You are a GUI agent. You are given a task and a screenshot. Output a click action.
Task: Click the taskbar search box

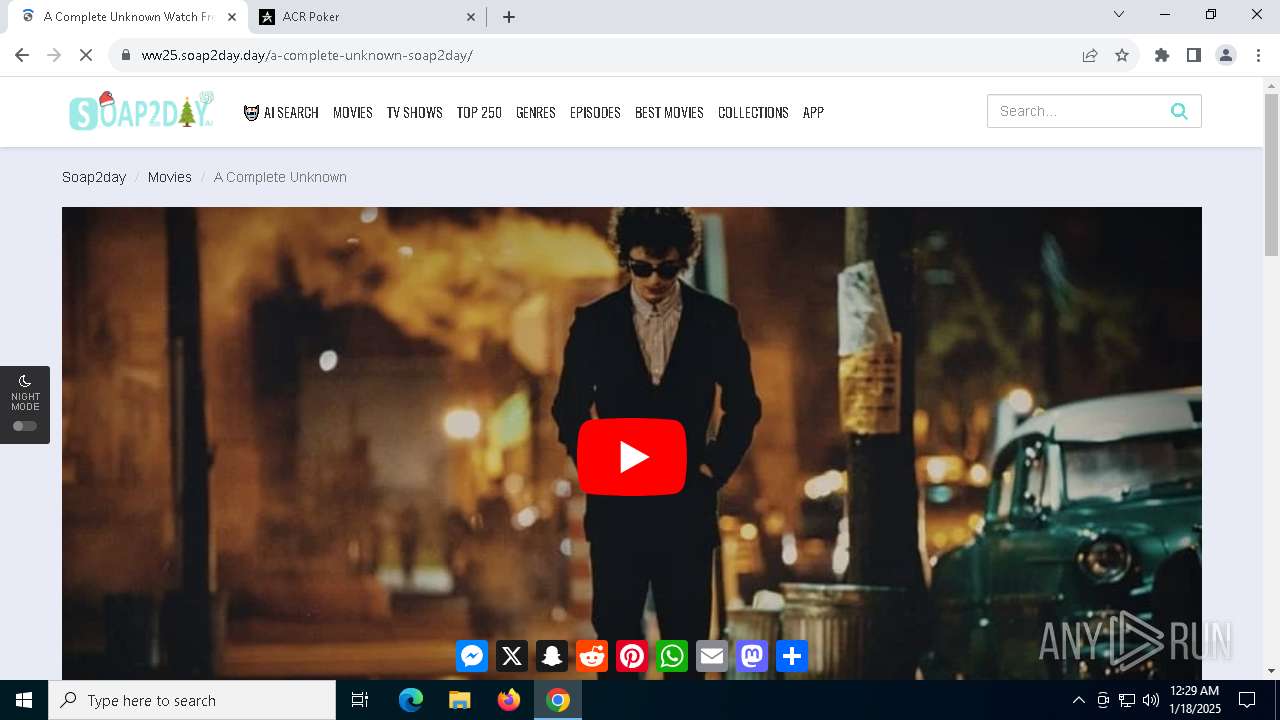[x=192, y=700]
